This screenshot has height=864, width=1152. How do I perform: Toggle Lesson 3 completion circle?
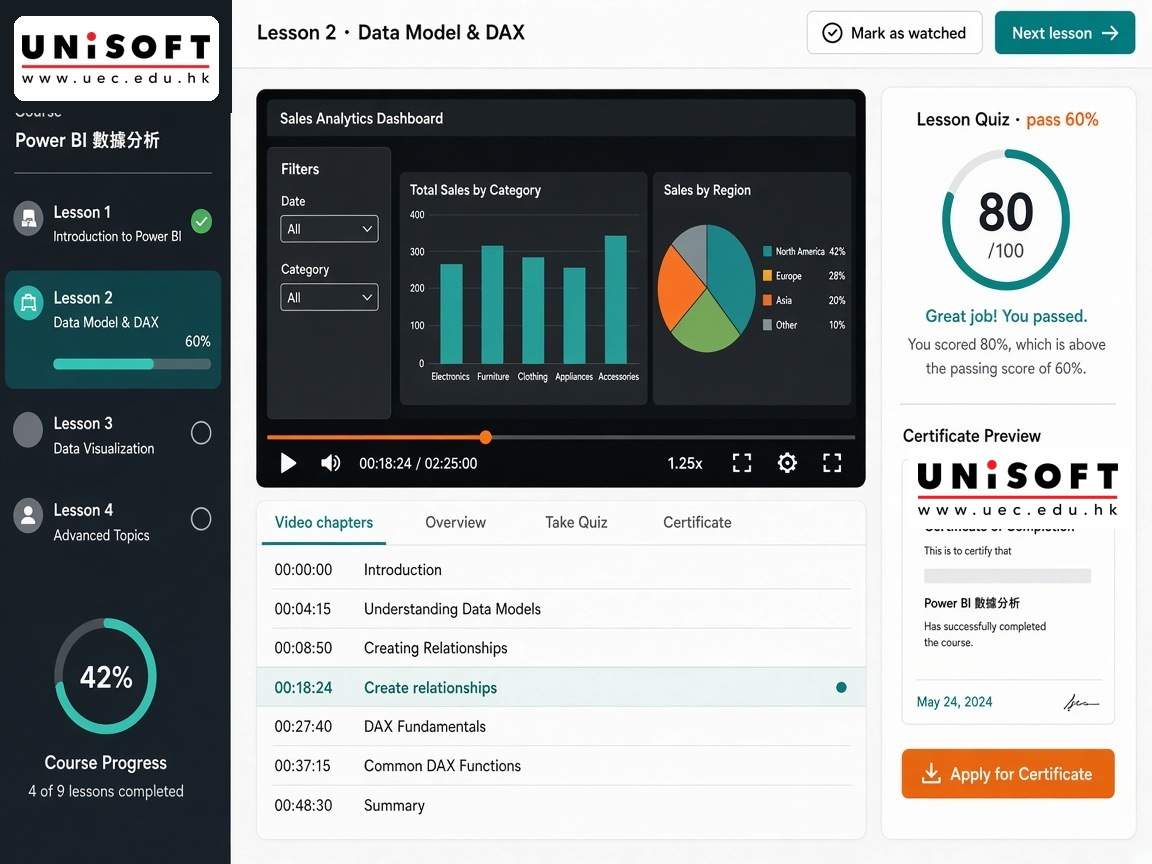point(201,433)
